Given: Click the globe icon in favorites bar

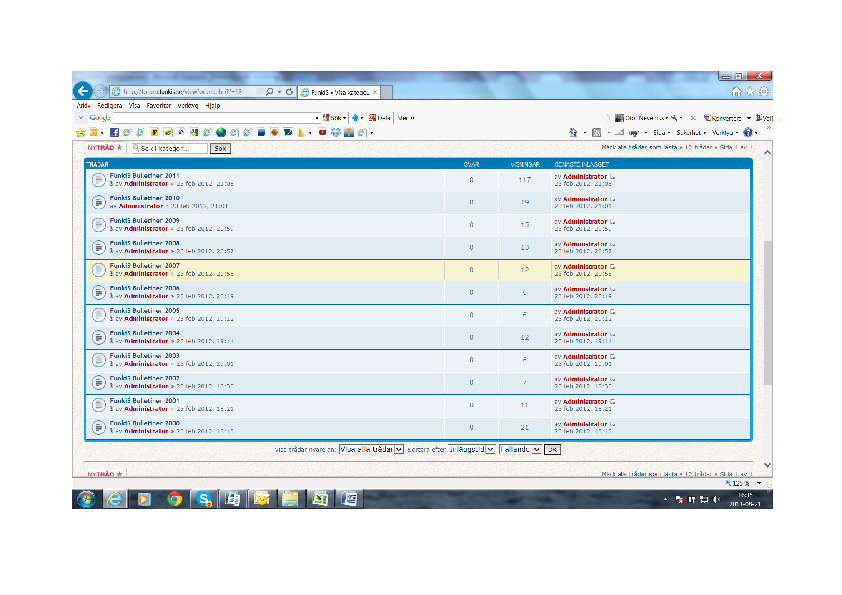Looking at the screenshot, I should [221, 132].
